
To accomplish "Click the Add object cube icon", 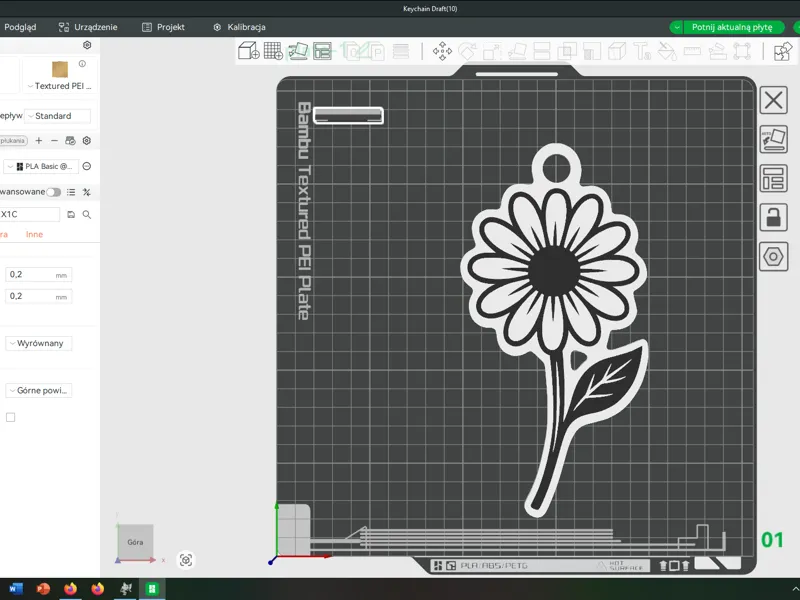I will click(x=248, y=51).
